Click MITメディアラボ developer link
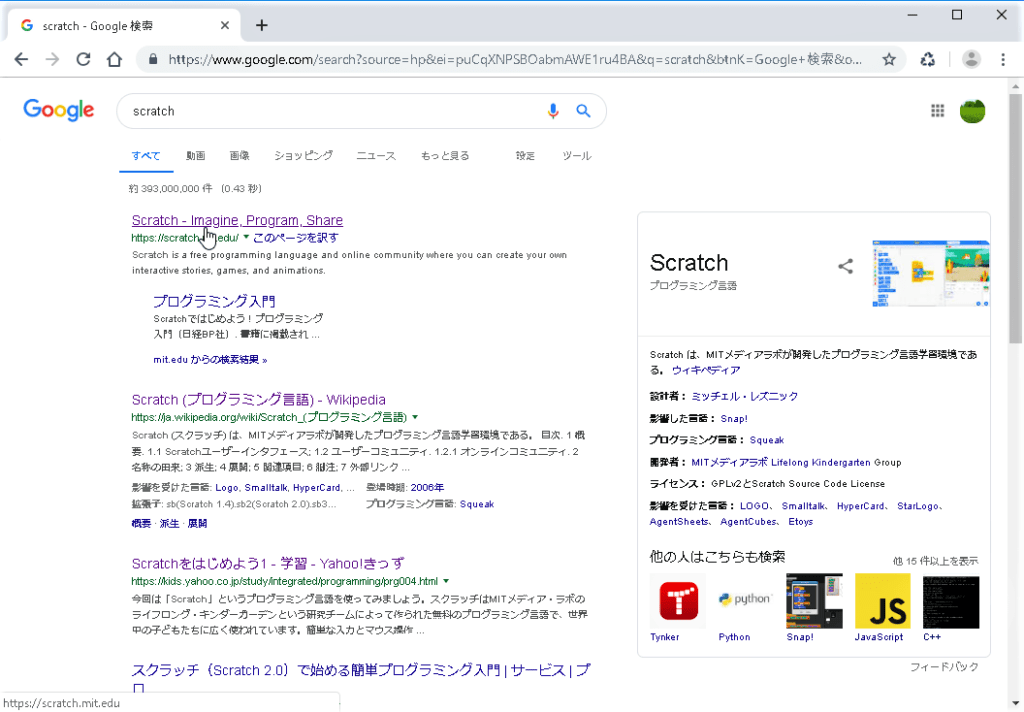 click(729, 462)
